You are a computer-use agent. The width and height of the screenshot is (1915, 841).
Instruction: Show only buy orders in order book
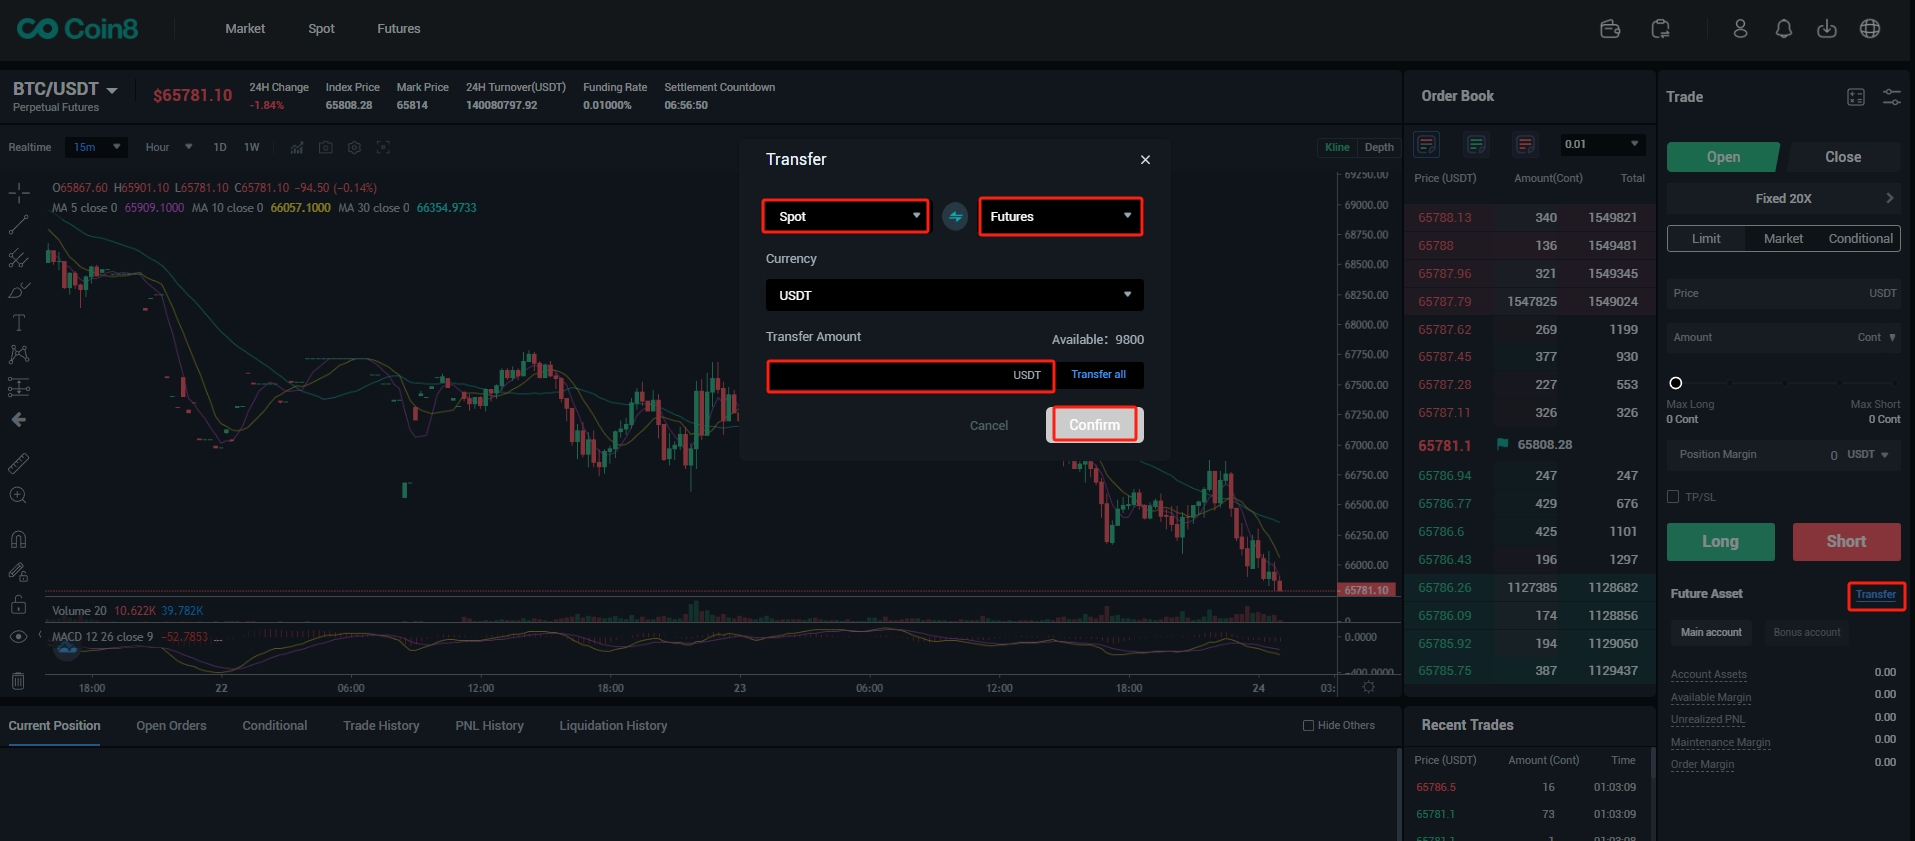click(x=1475, y=145)
